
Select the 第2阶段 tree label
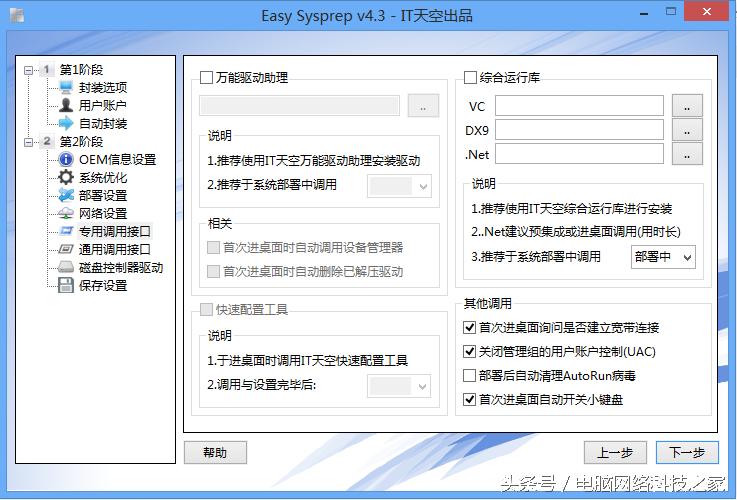[x=81, y=141]
